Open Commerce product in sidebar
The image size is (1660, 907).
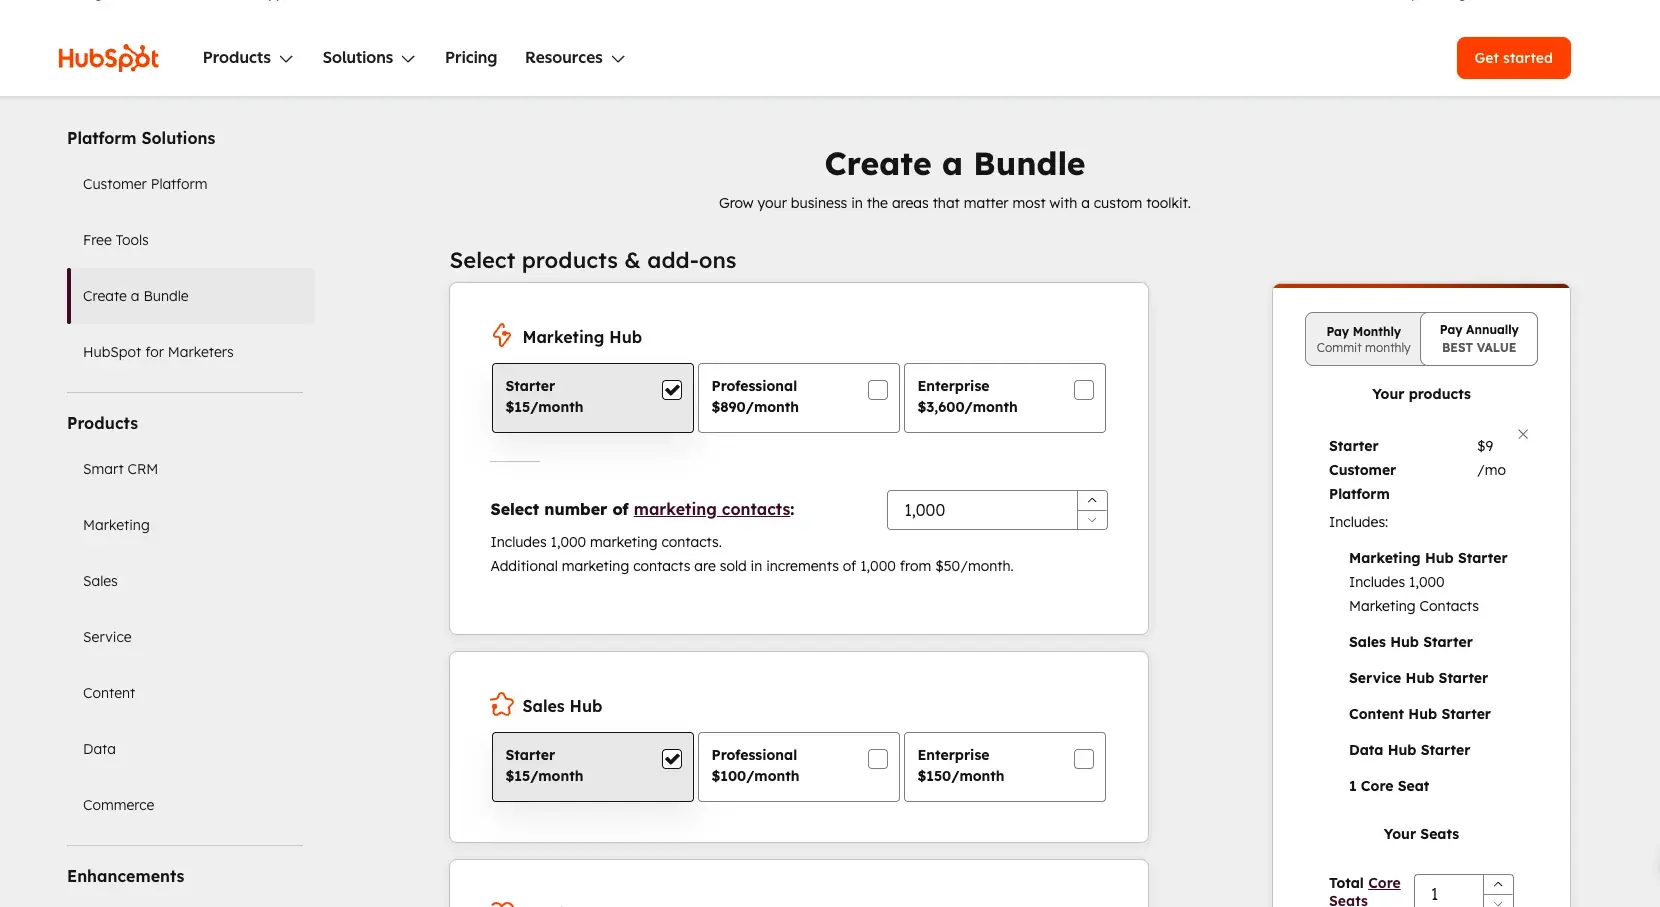119,805
